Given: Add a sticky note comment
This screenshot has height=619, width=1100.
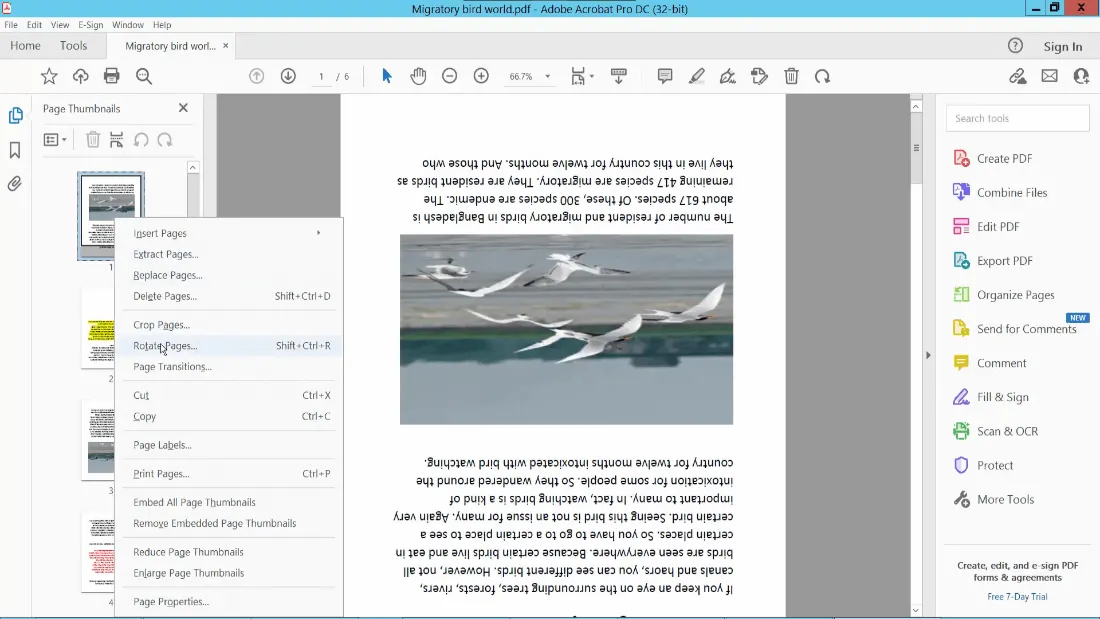Looking at the screenshot, I should click(665, 76).
